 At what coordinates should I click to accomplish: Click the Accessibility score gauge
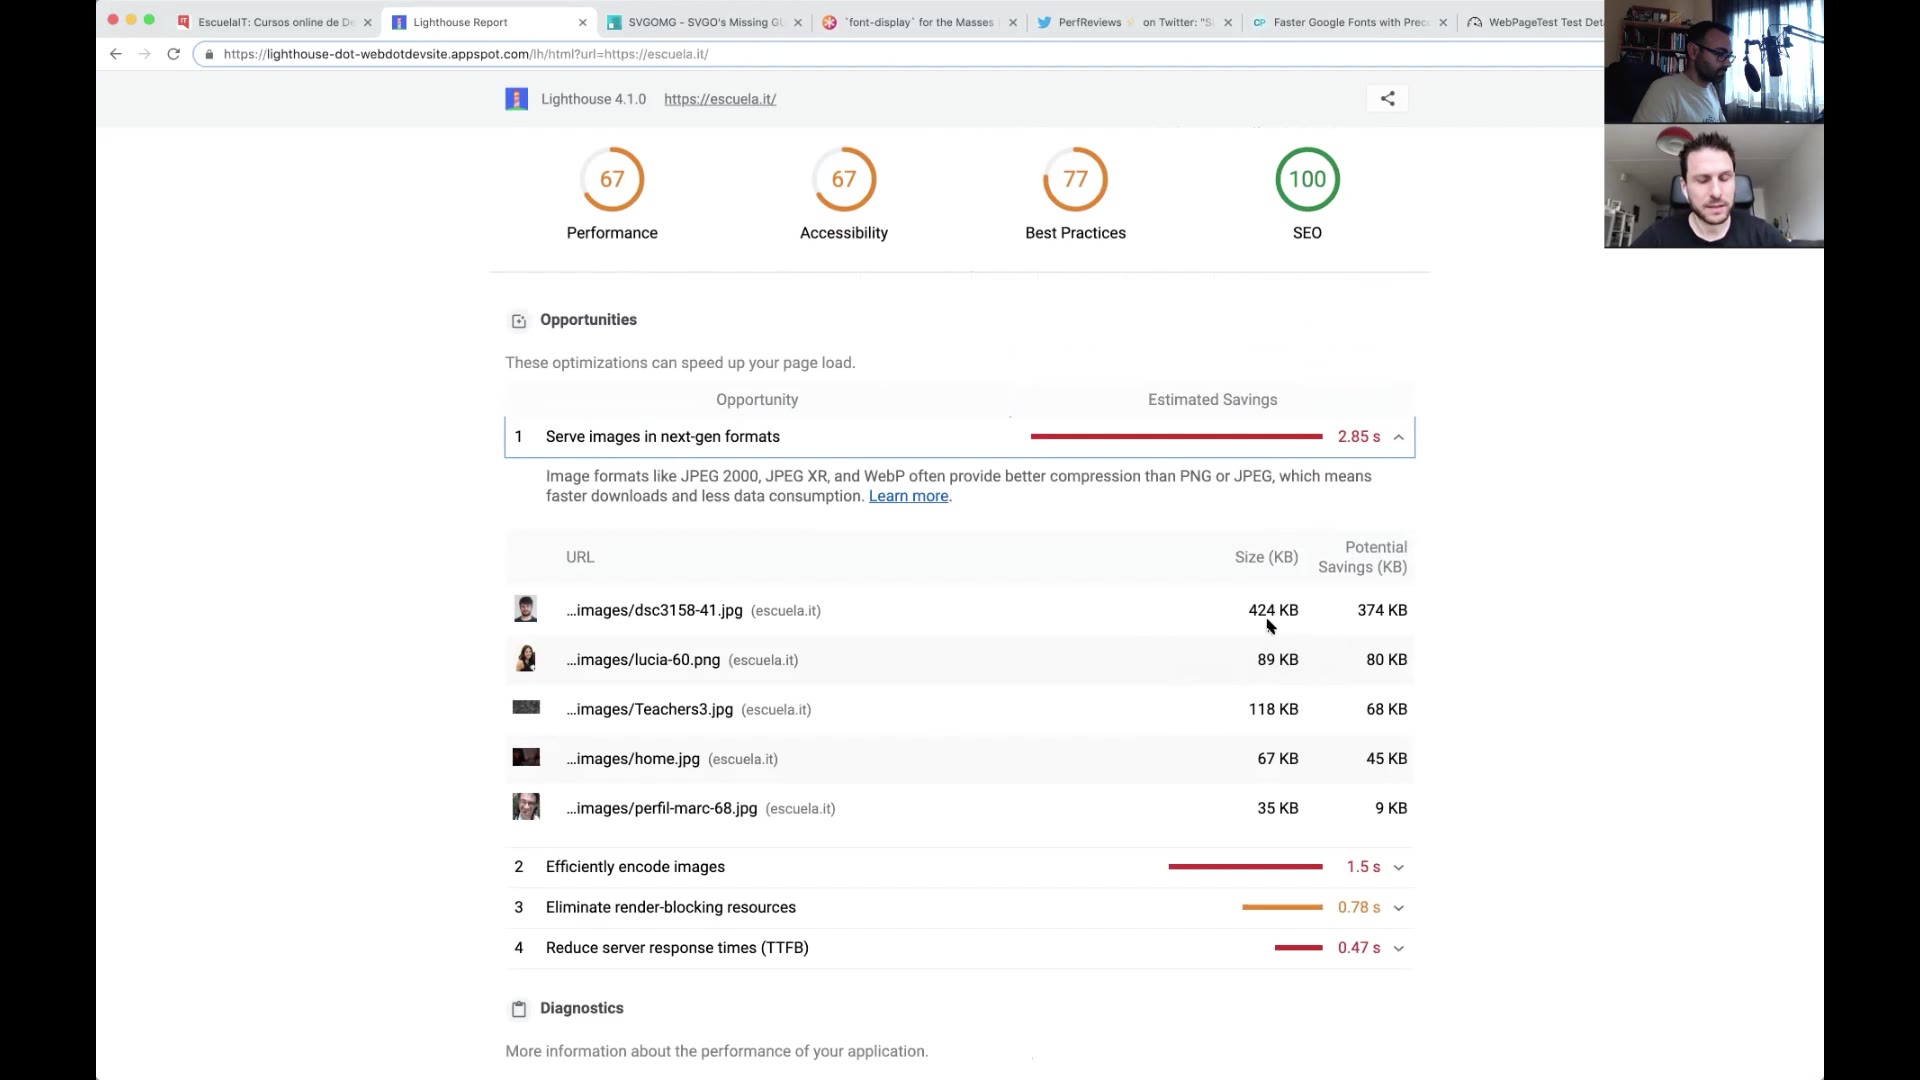[x=844, y=179]
